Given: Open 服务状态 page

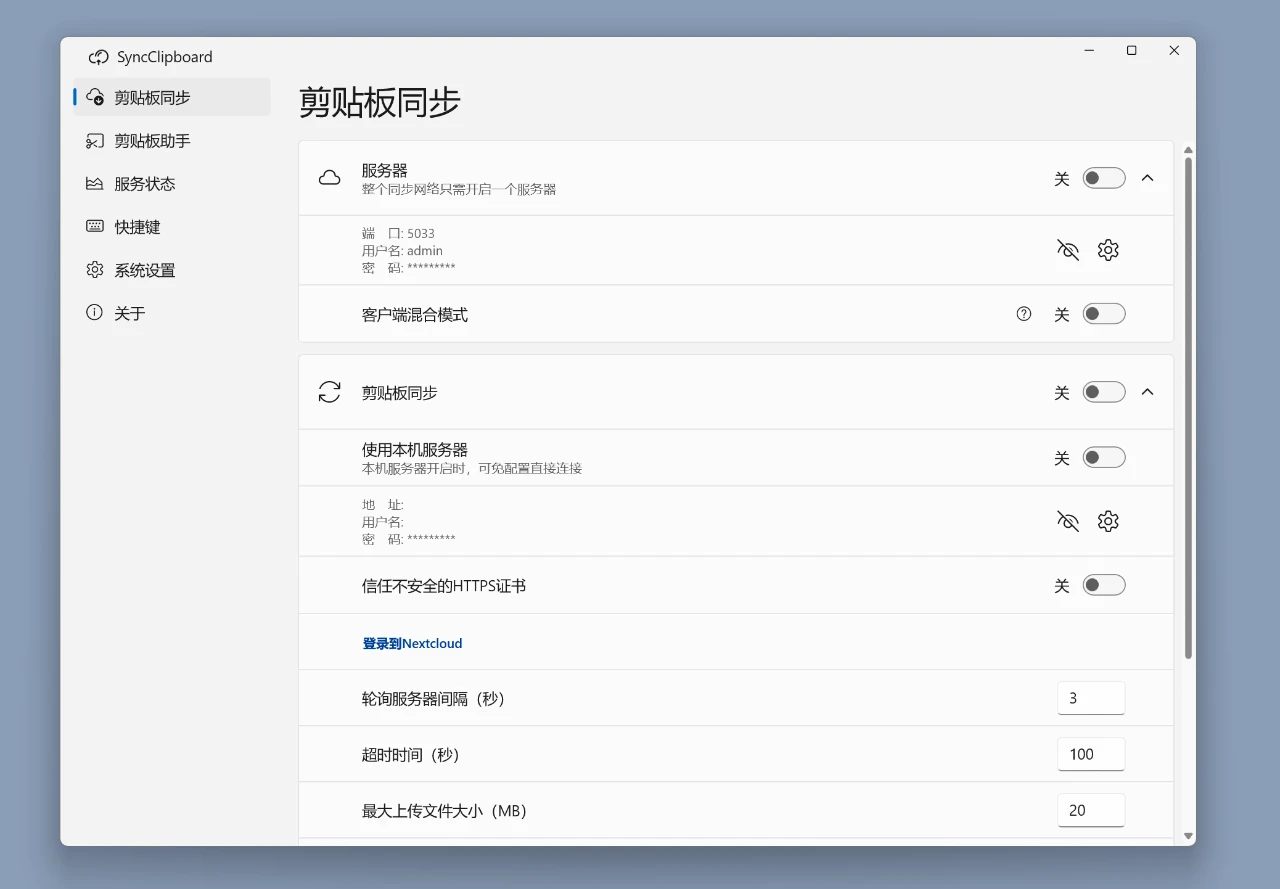Looking at the screenshot, I should click(x=172, y=184).
